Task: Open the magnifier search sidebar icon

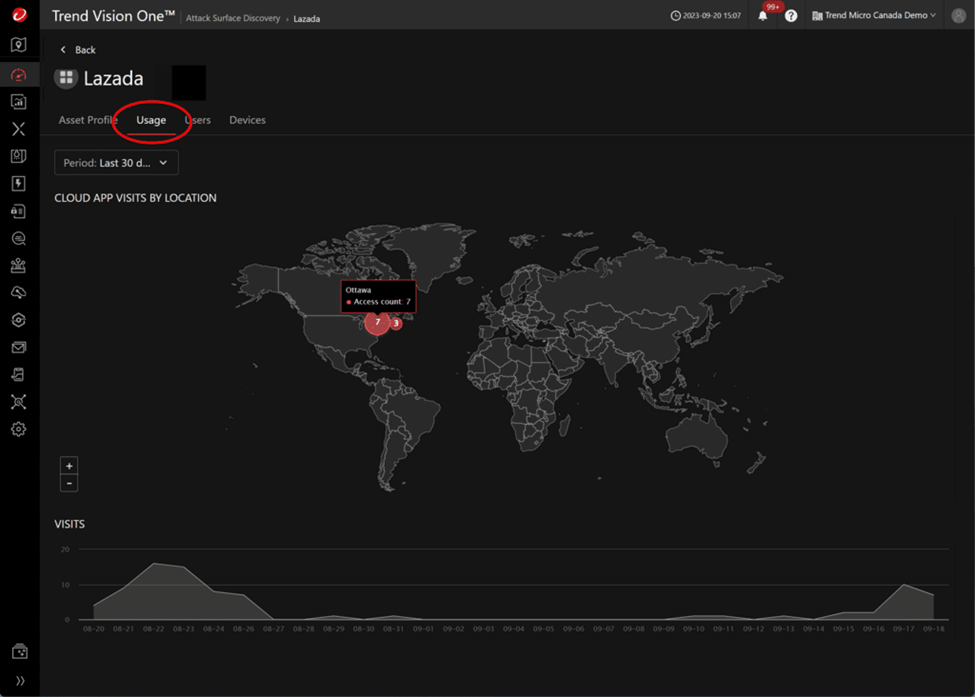Action: click(x=19, y=238)
